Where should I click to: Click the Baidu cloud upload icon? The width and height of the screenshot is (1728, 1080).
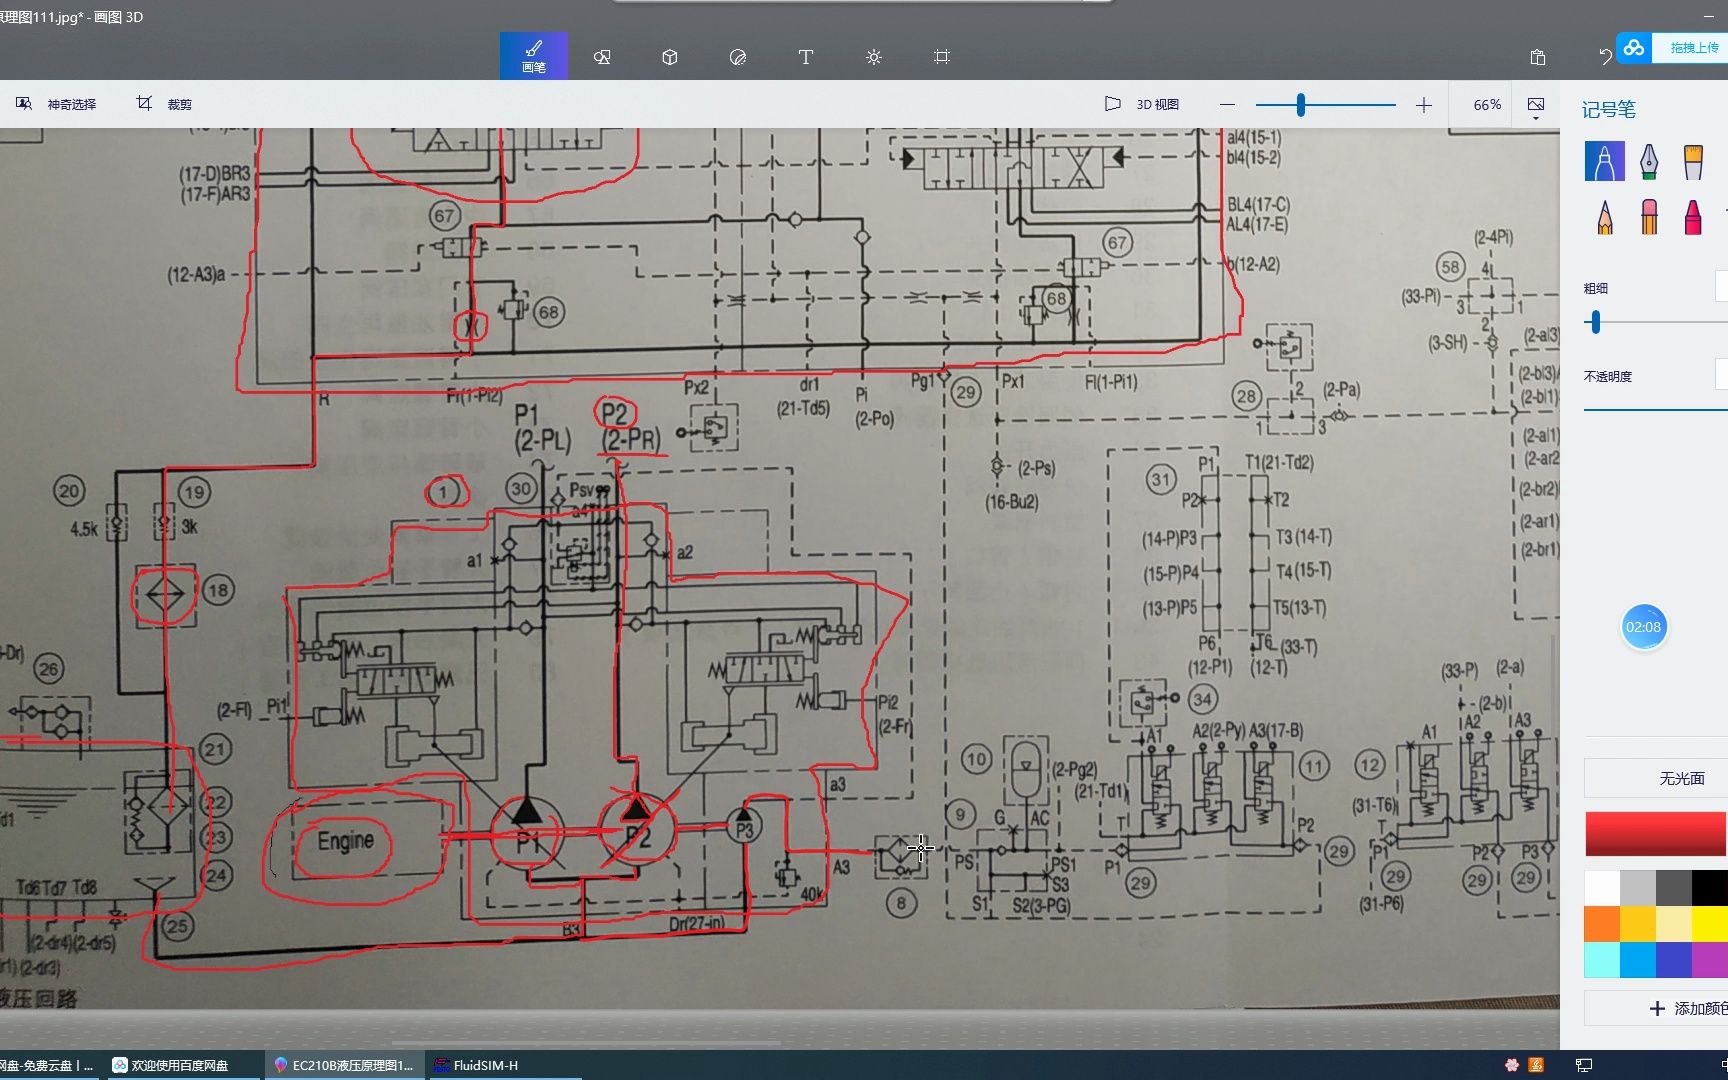click(x=1634, y=47)
